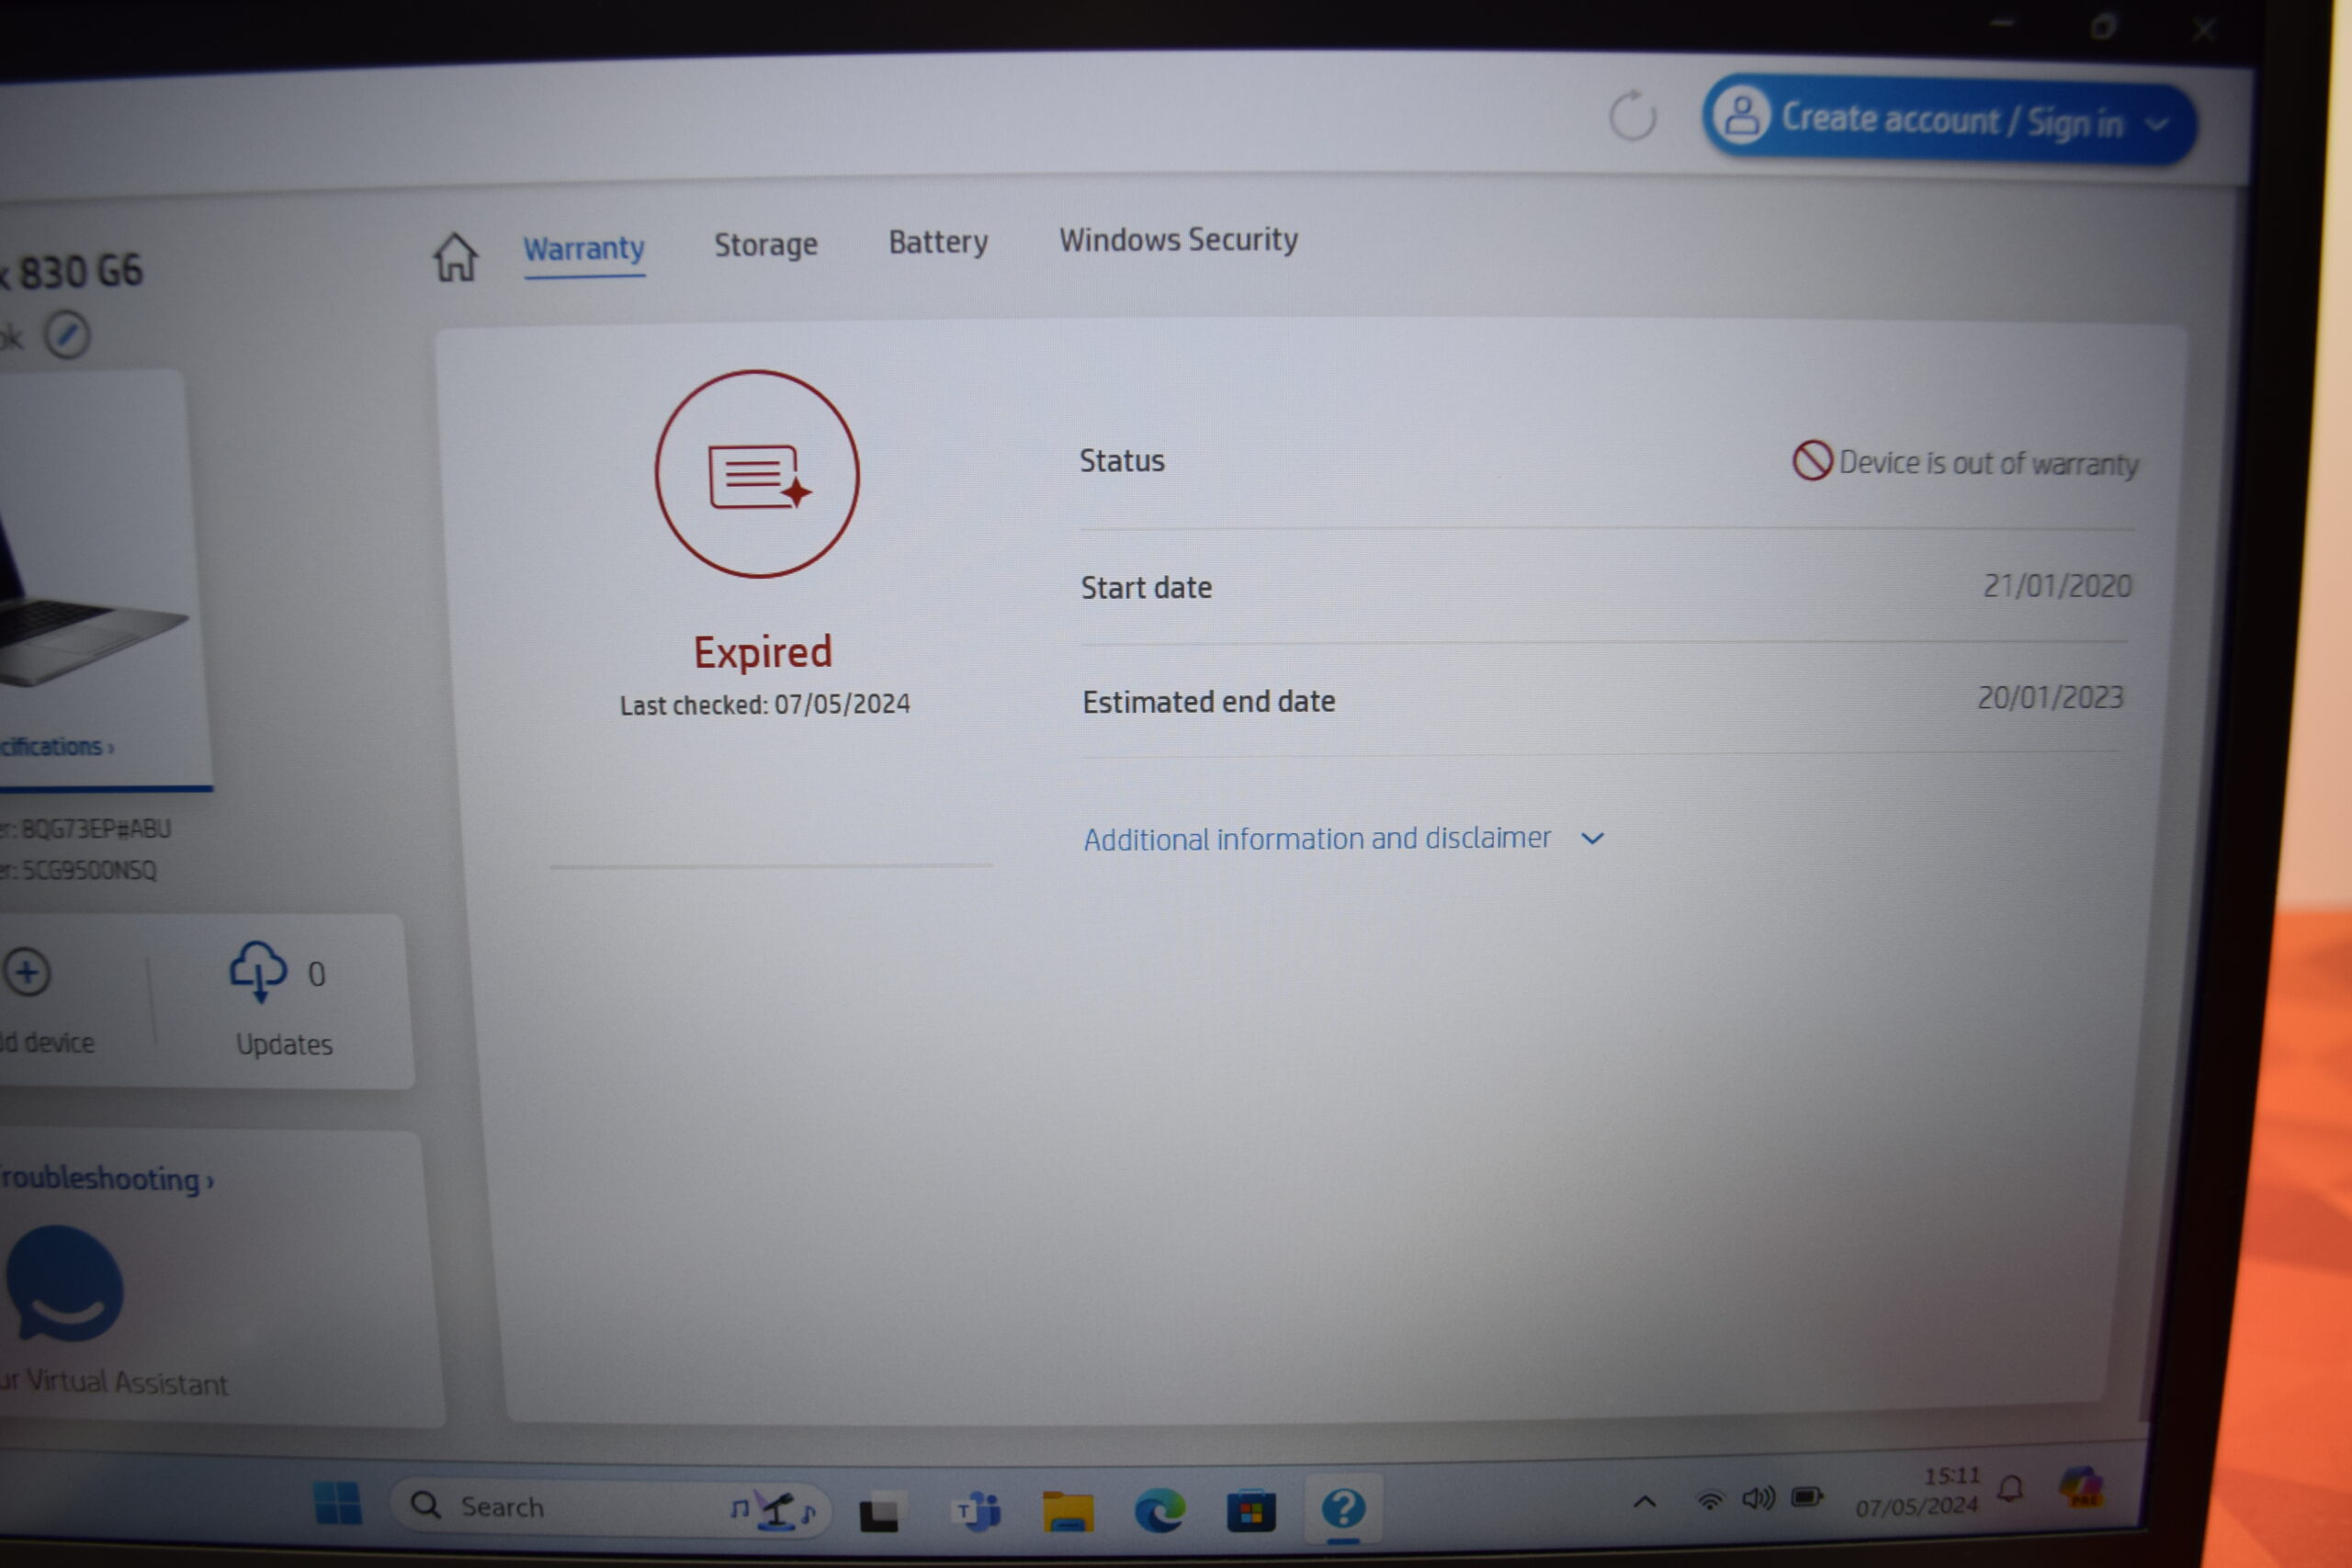The width and height of the screenshot is (2352, 1568).
Task: Click the chevron beside the disclaimer link
Action: pos(1592,839)
